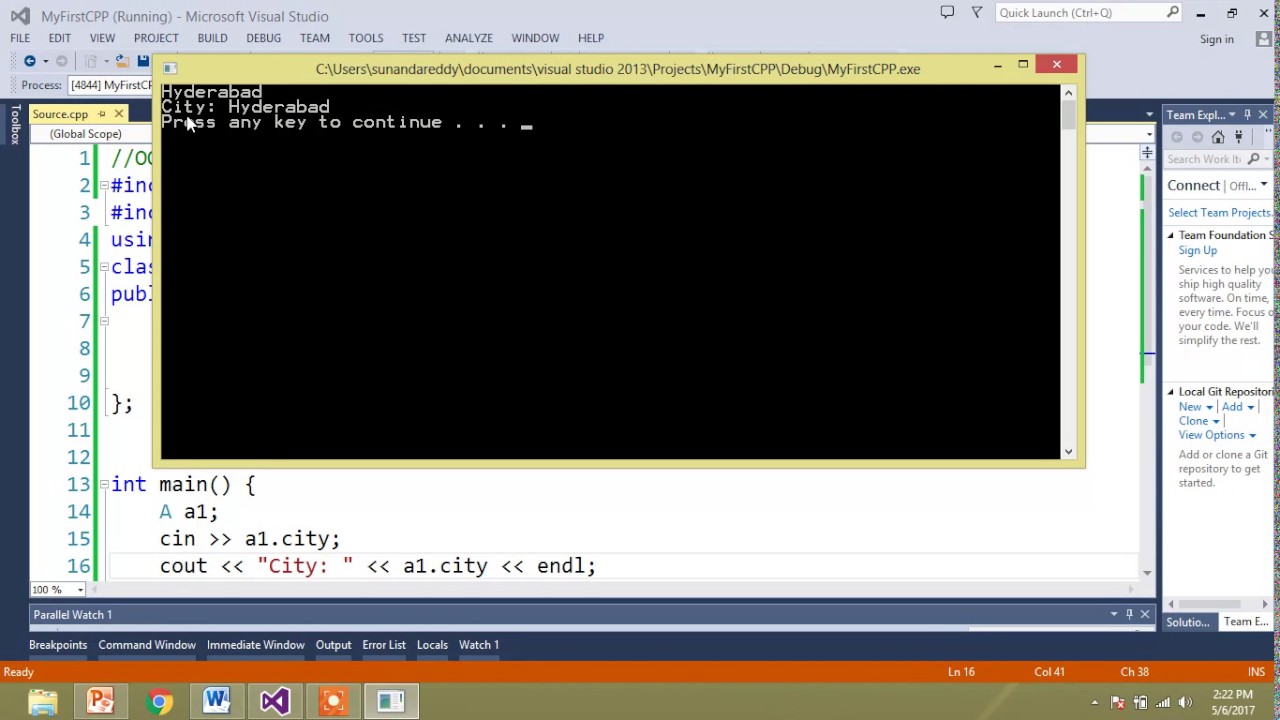Pin the Parallel Watch 1 panel
Viewport: 1280px width, 720px height.
(1129, 614)
